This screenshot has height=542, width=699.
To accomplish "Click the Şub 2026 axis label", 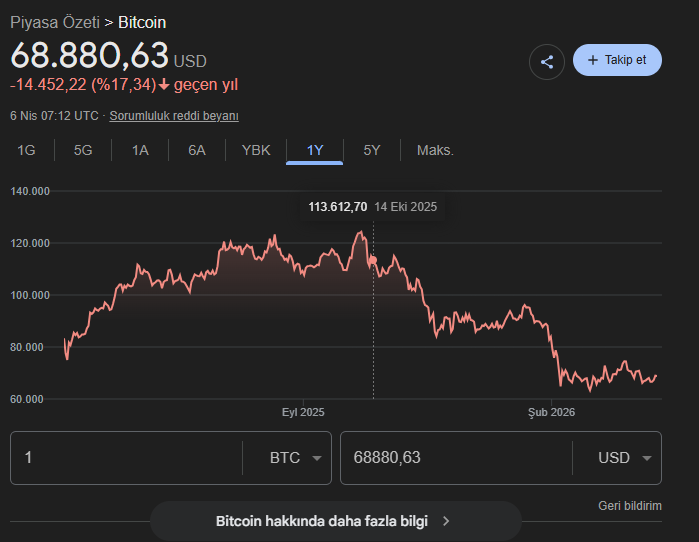I will pyautogui.click(x=551, y=412).
